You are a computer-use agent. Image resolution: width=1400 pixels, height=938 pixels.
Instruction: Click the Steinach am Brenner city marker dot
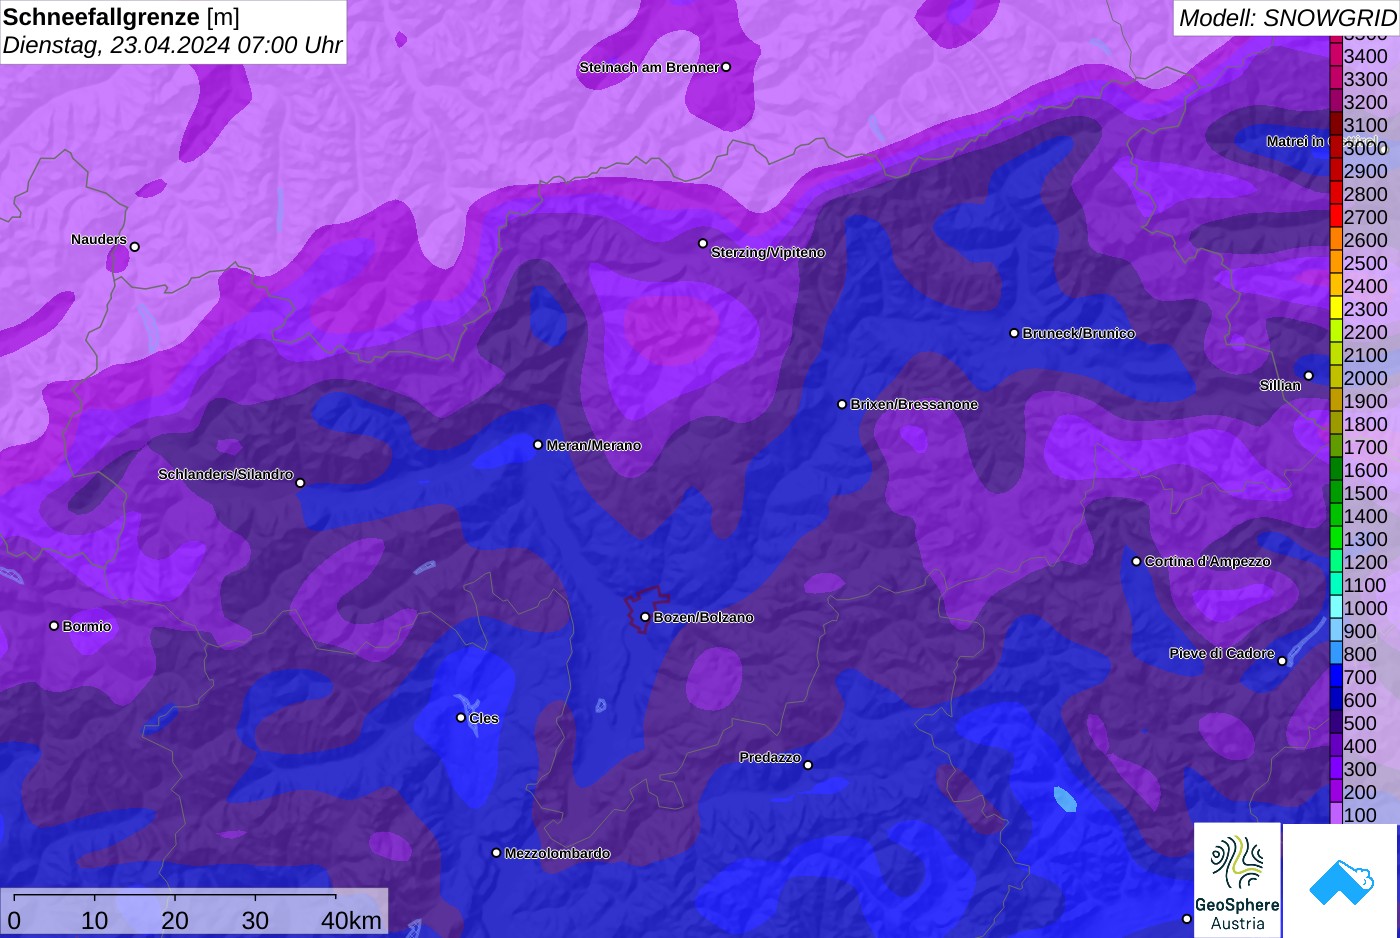click(x=726, y=67)
